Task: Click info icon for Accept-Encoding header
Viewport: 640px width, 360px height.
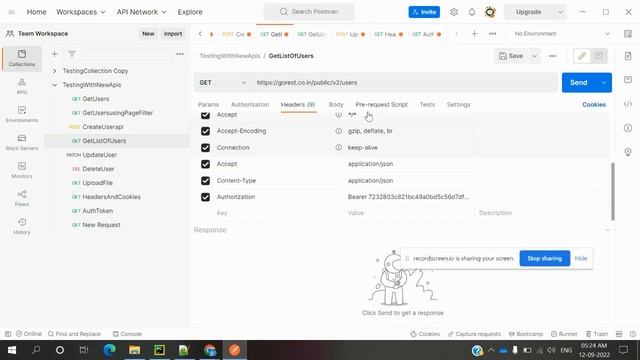Action: click(338, 131)
